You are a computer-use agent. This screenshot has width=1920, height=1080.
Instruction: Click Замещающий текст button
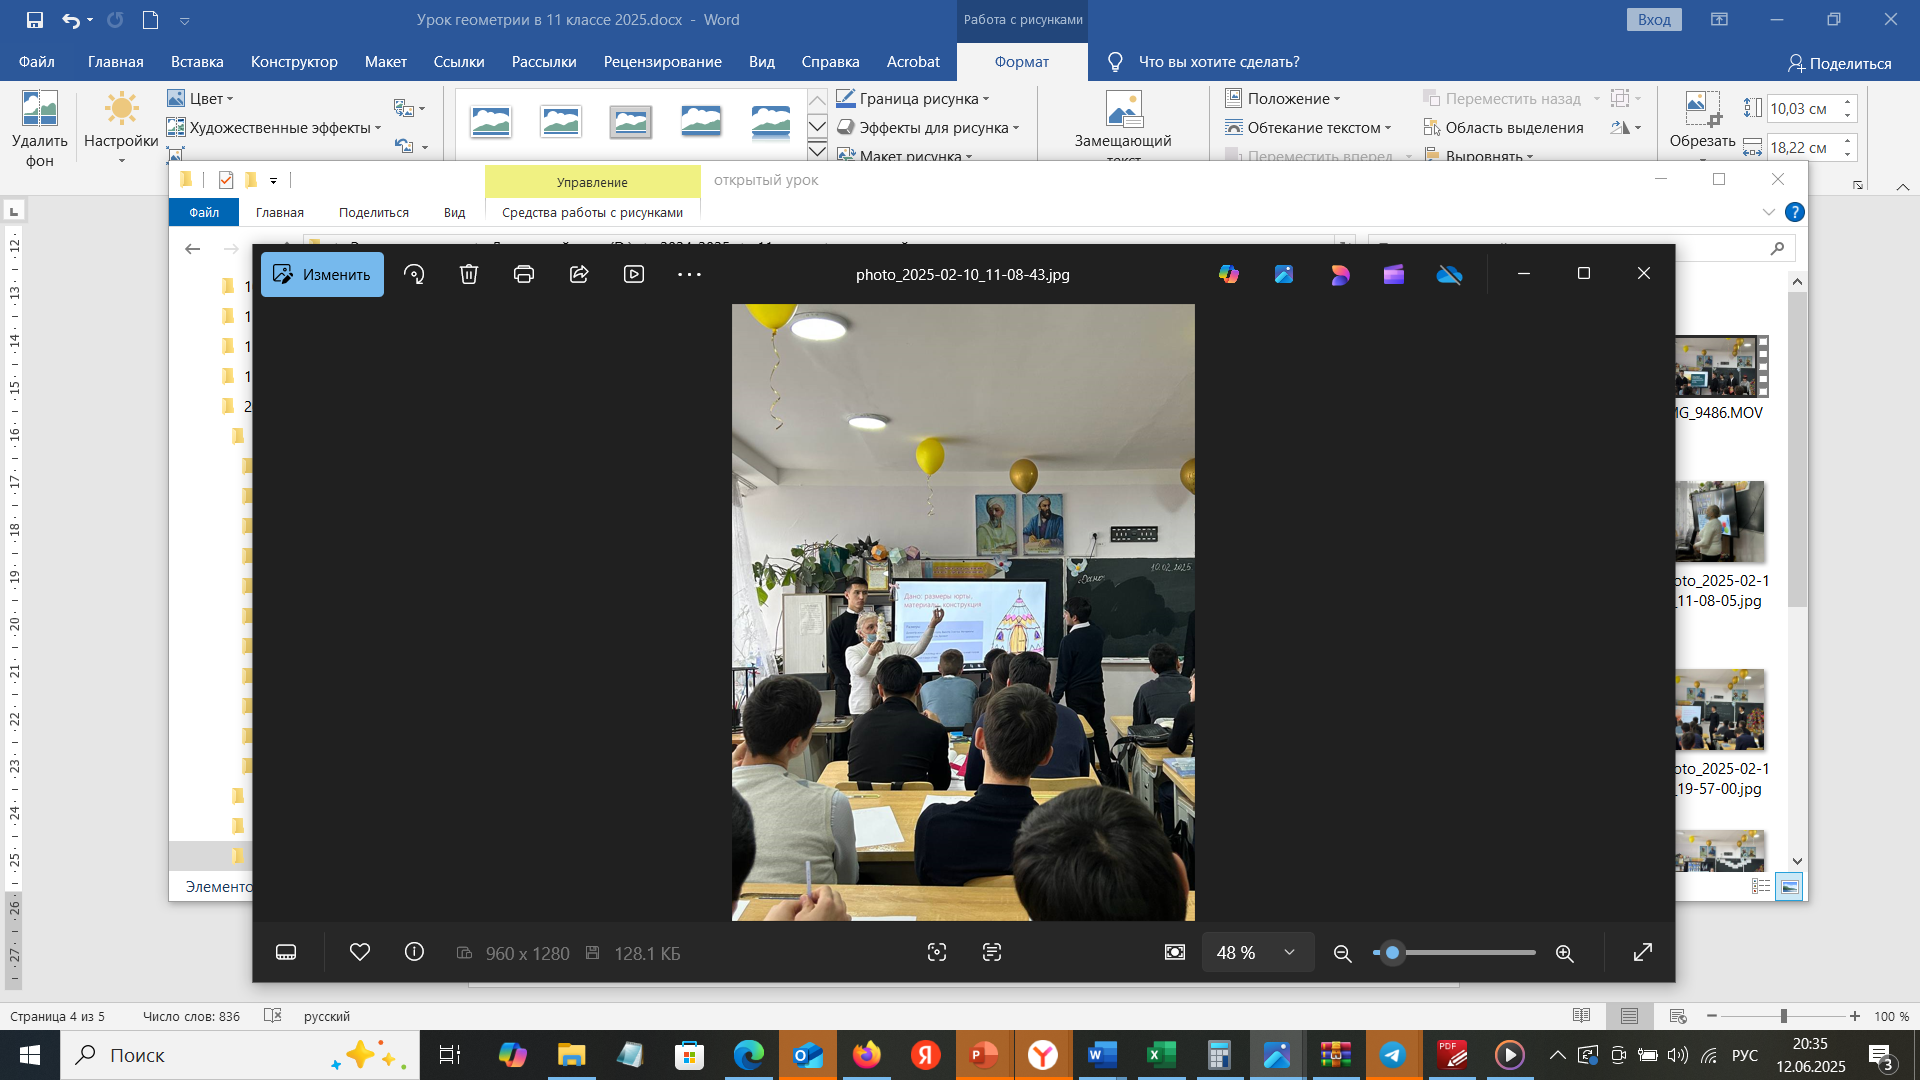1123,125
